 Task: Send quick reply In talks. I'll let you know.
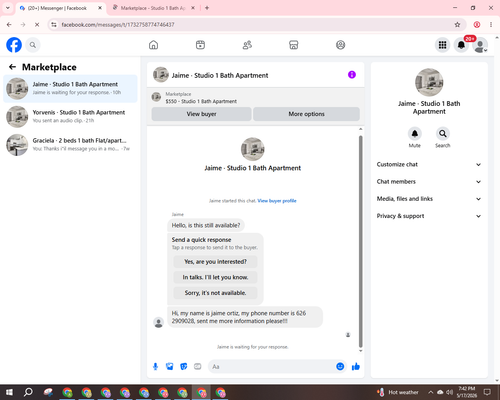[x=215, y=277]
